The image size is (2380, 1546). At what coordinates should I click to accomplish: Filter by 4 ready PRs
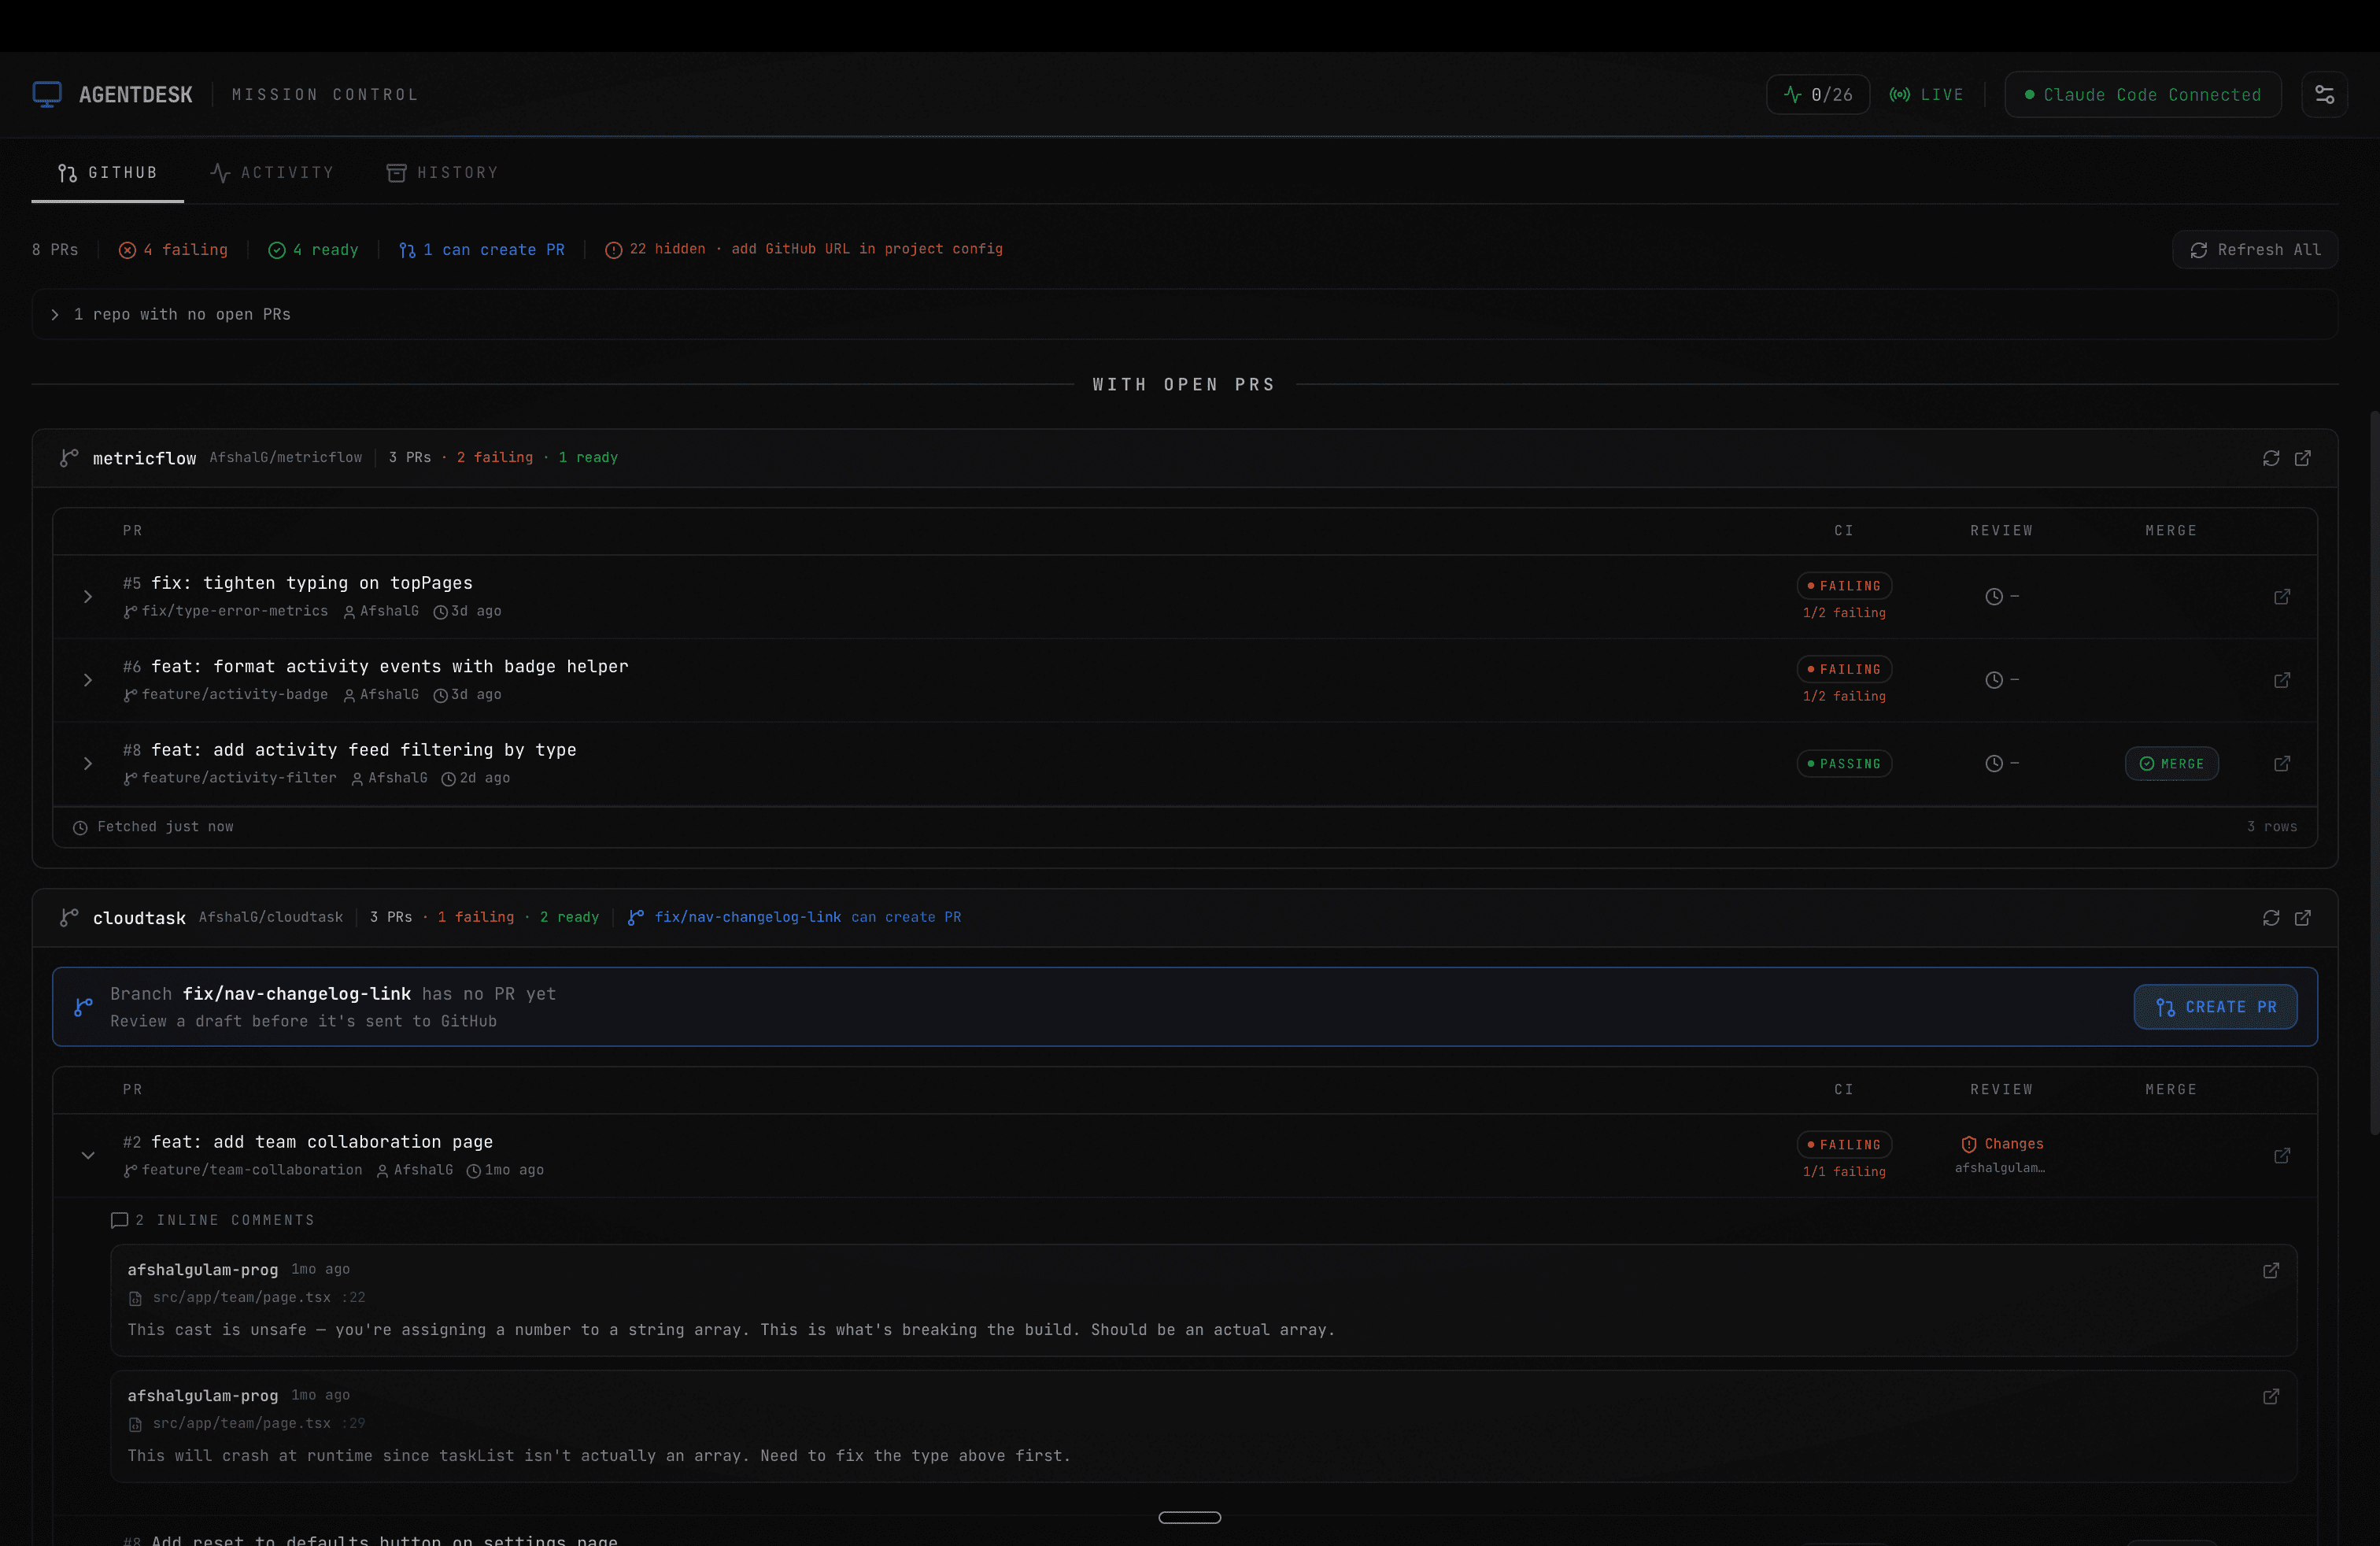pyautogui.click(x=313, y=250)
